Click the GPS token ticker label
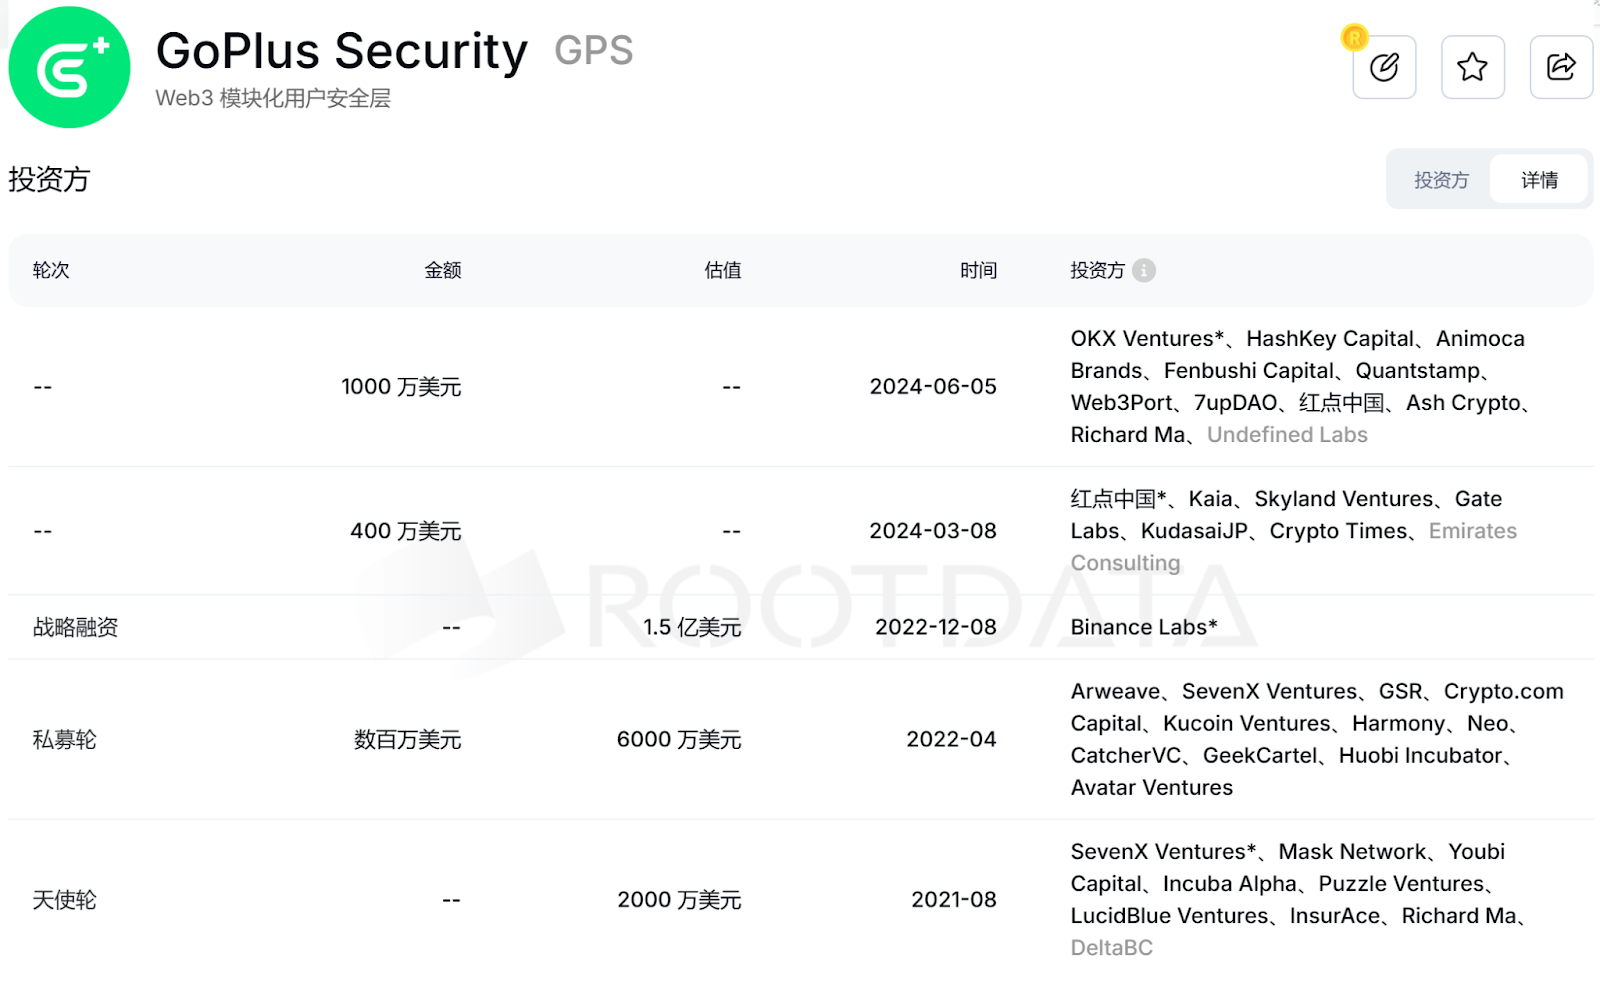 coord(593,51)
